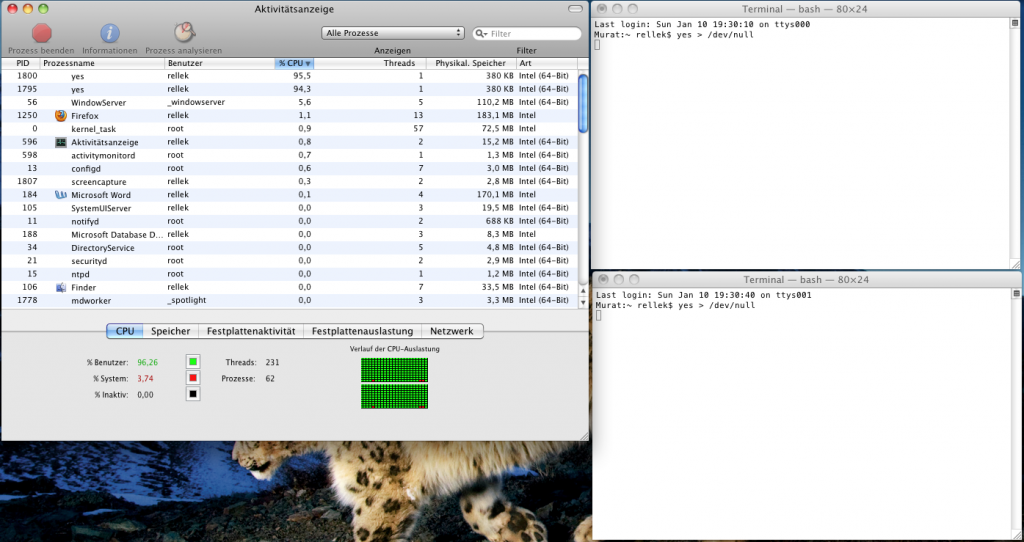Click the toolbar toggle pill button of Aktivitätsanzeige

(x=575, y=9)
